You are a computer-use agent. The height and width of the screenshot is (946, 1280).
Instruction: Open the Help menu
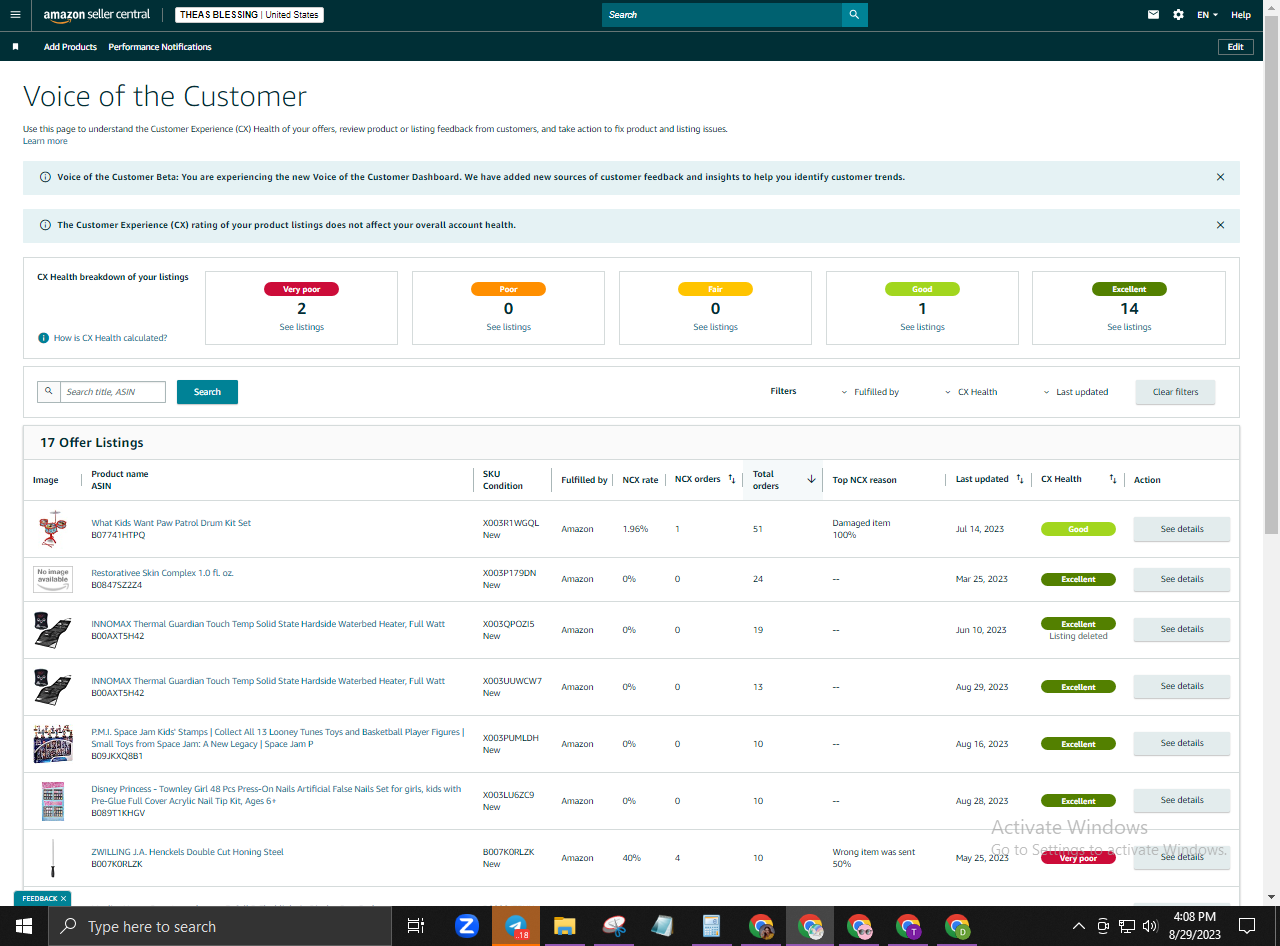pos(1241,15)
